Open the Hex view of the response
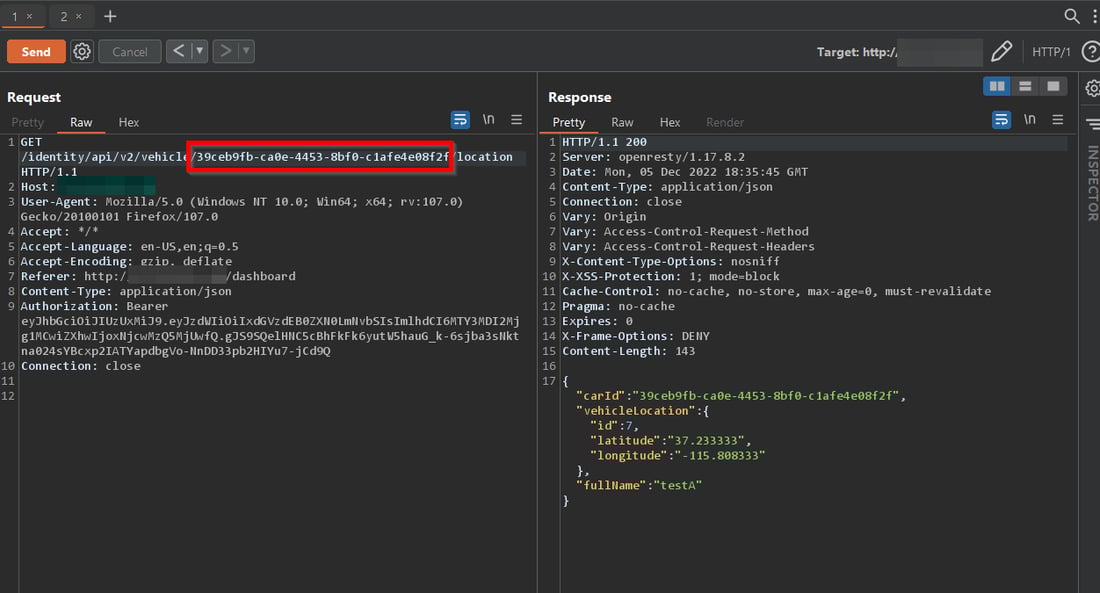This screenshot has height=593, width=1100. pos(669,122)
